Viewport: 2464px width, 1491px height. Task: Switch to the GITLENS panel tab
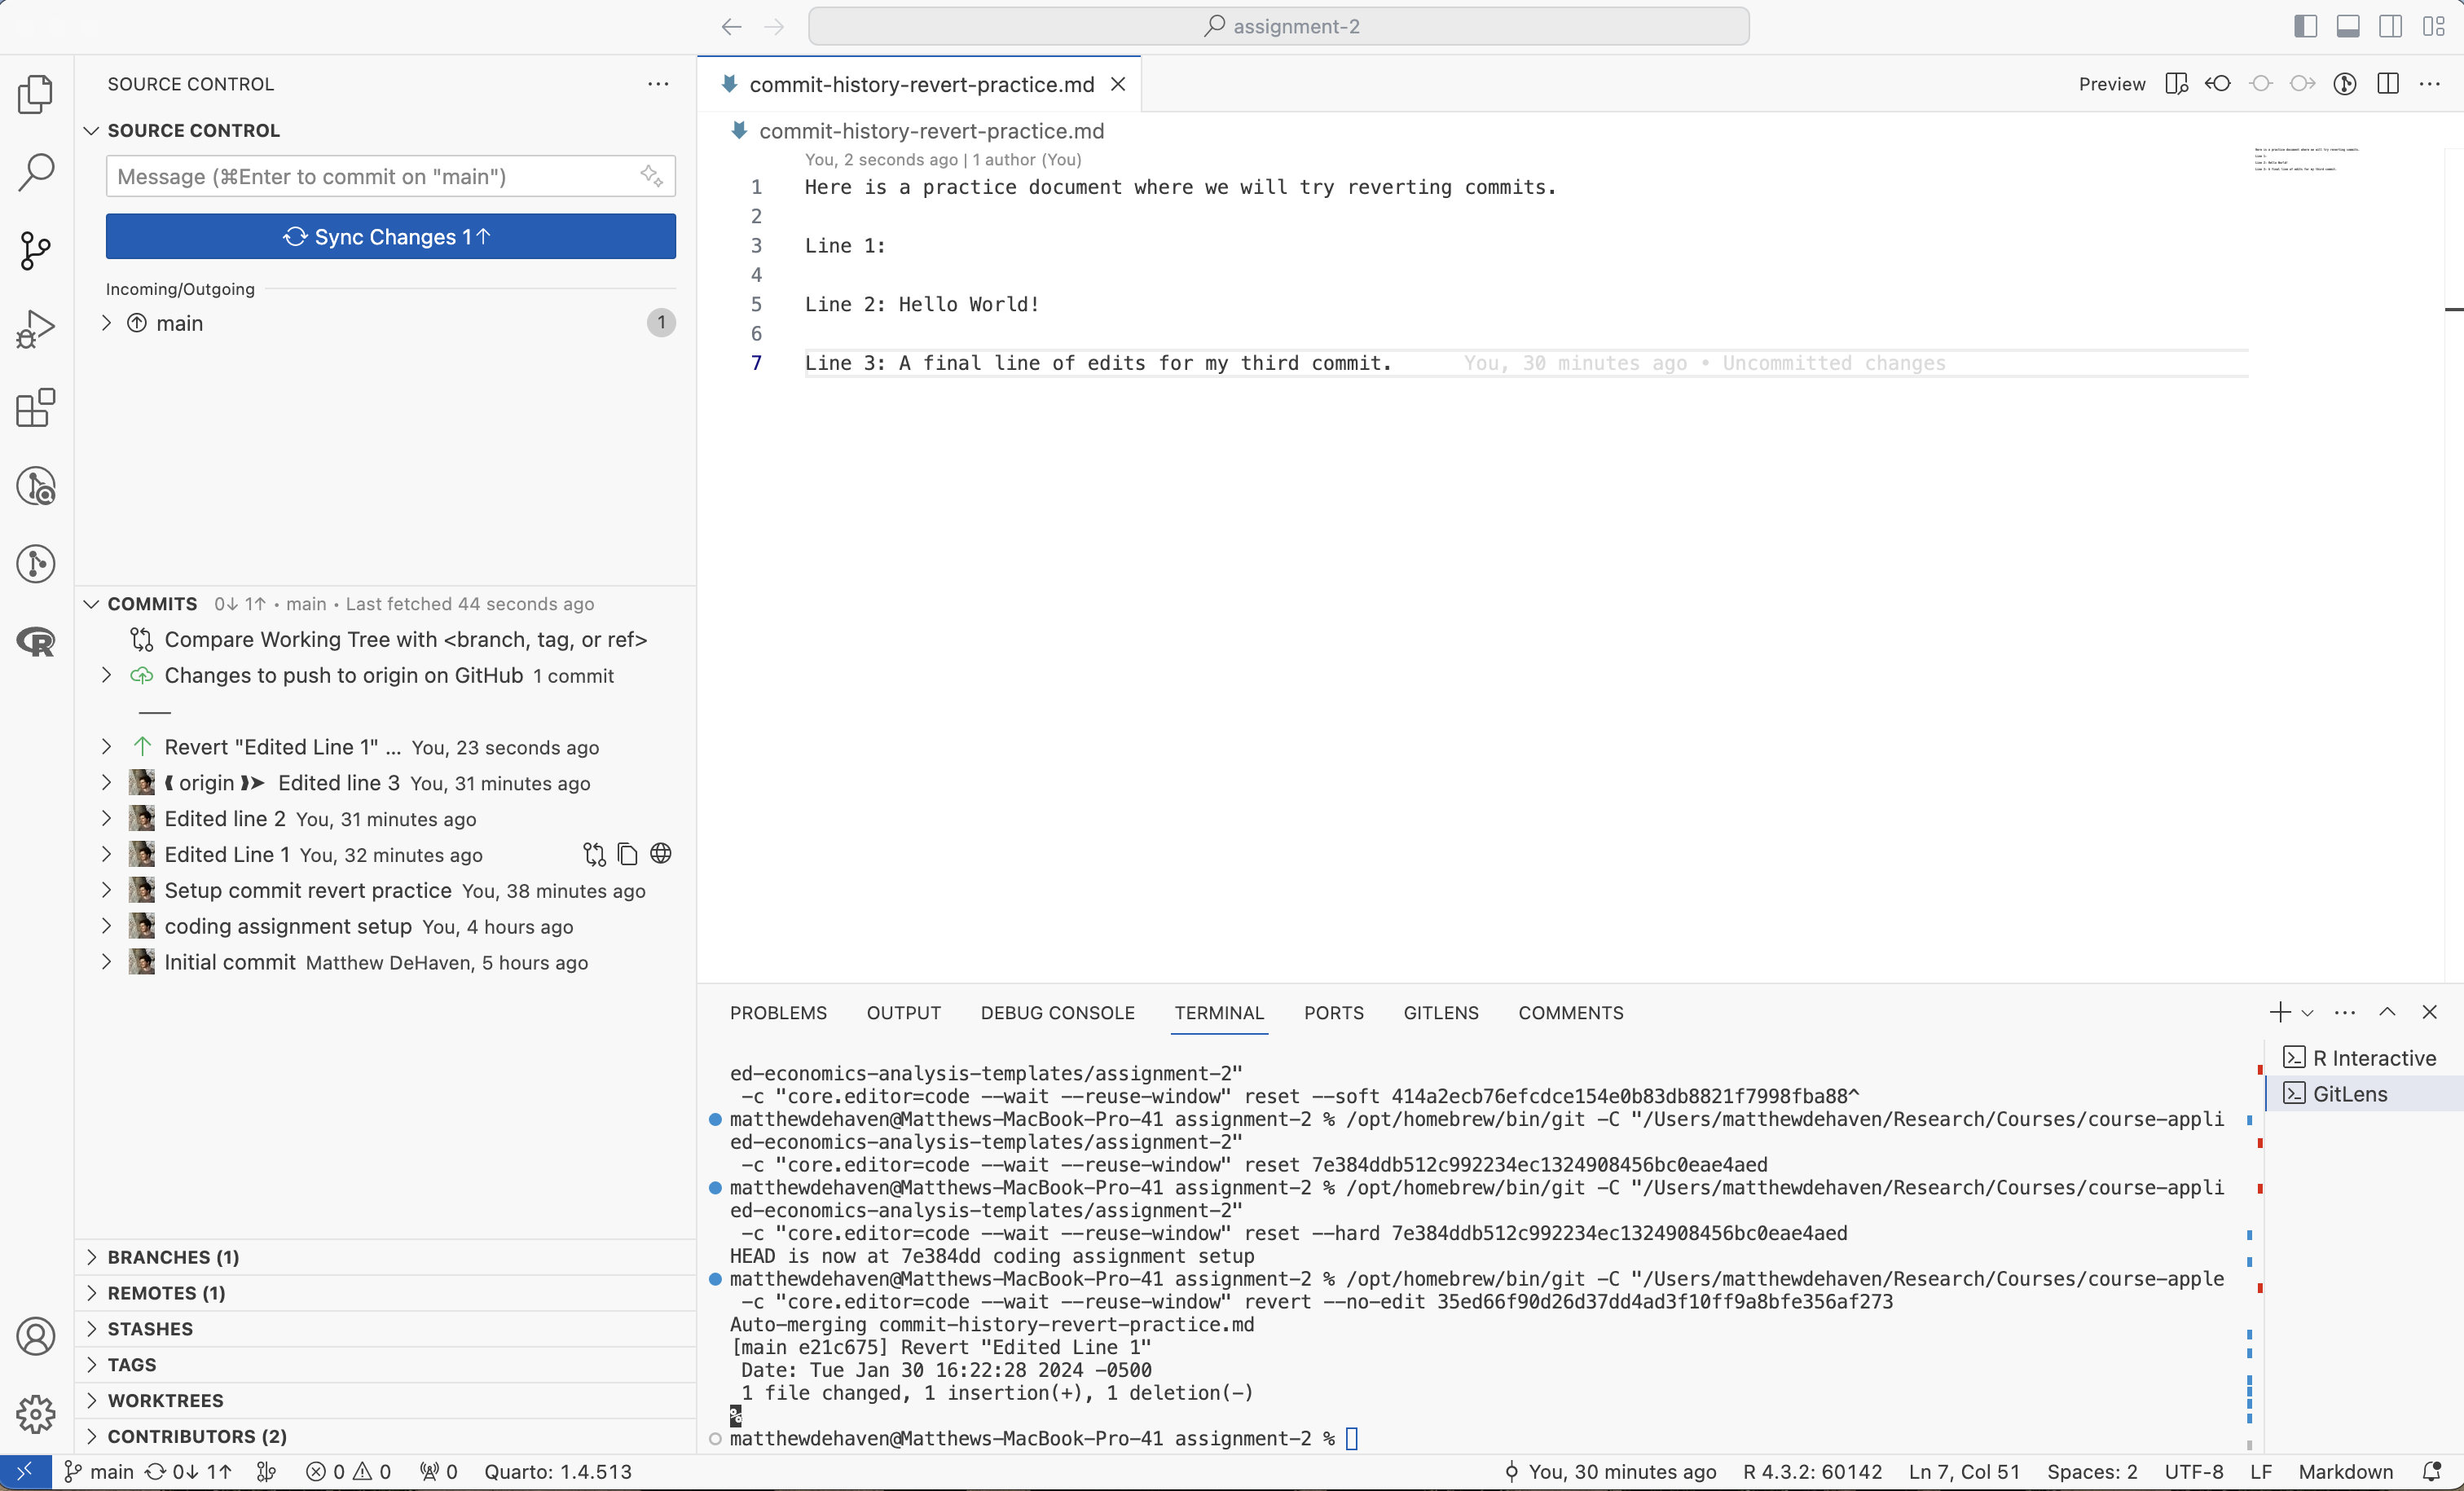point(1440,1013)
